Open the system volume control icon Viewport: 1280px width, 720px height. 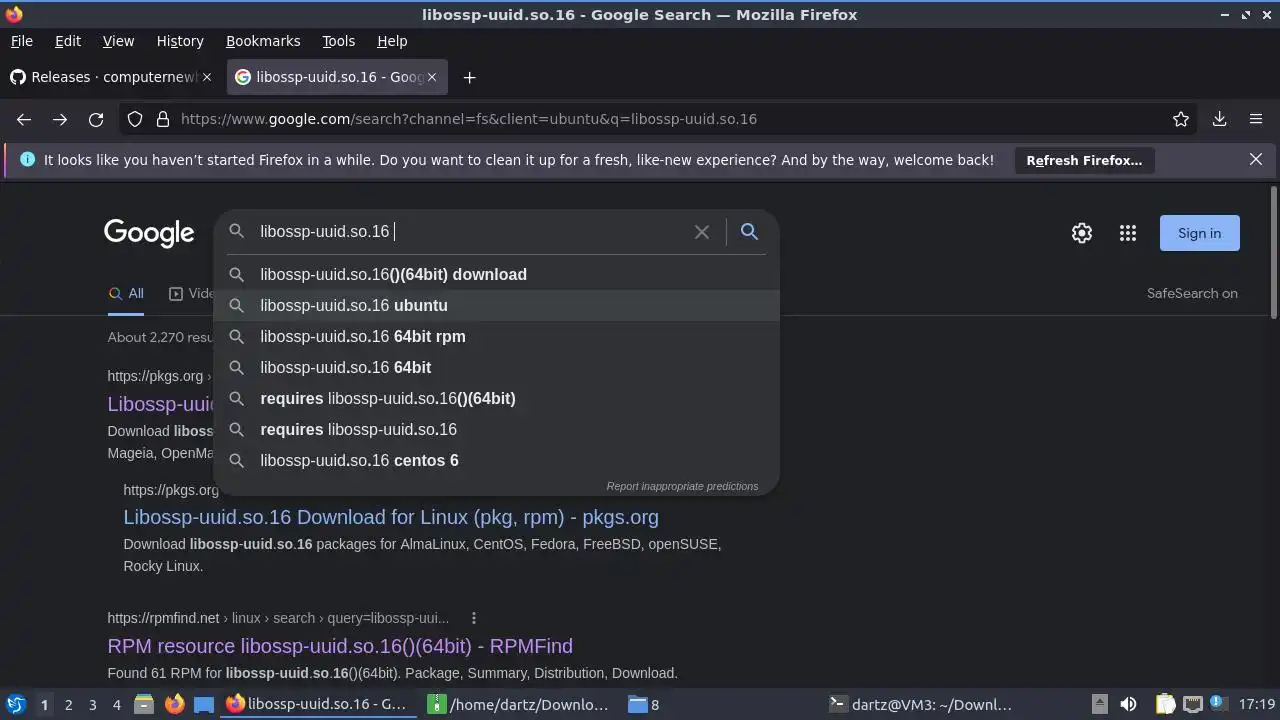point(1128,704)
